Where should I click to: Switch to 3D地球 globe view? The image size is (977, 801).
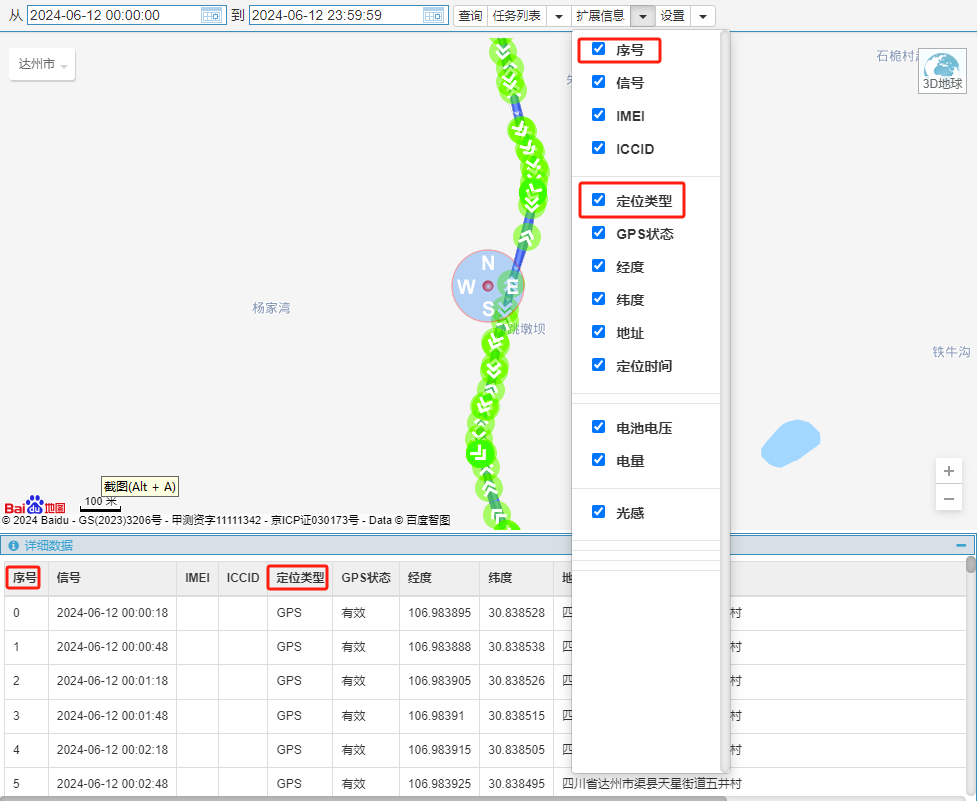[x=943, y=72]
